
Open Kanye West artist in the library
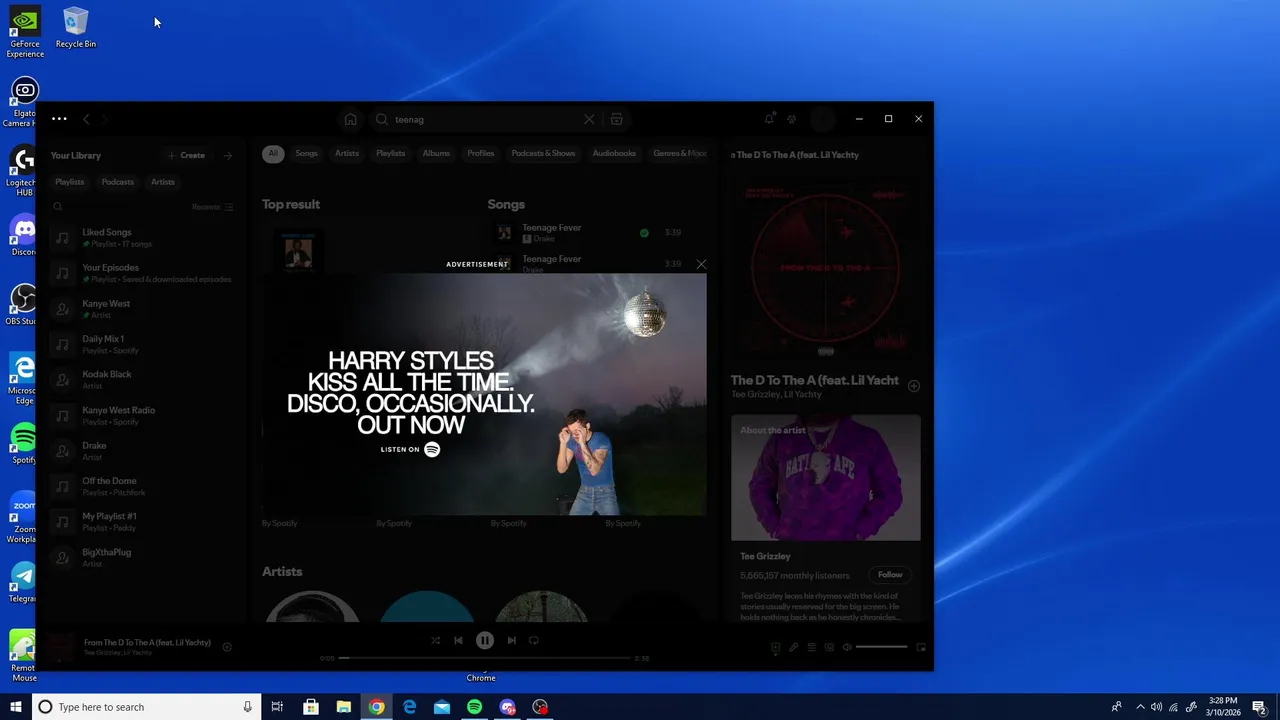[x=141, y=309]
